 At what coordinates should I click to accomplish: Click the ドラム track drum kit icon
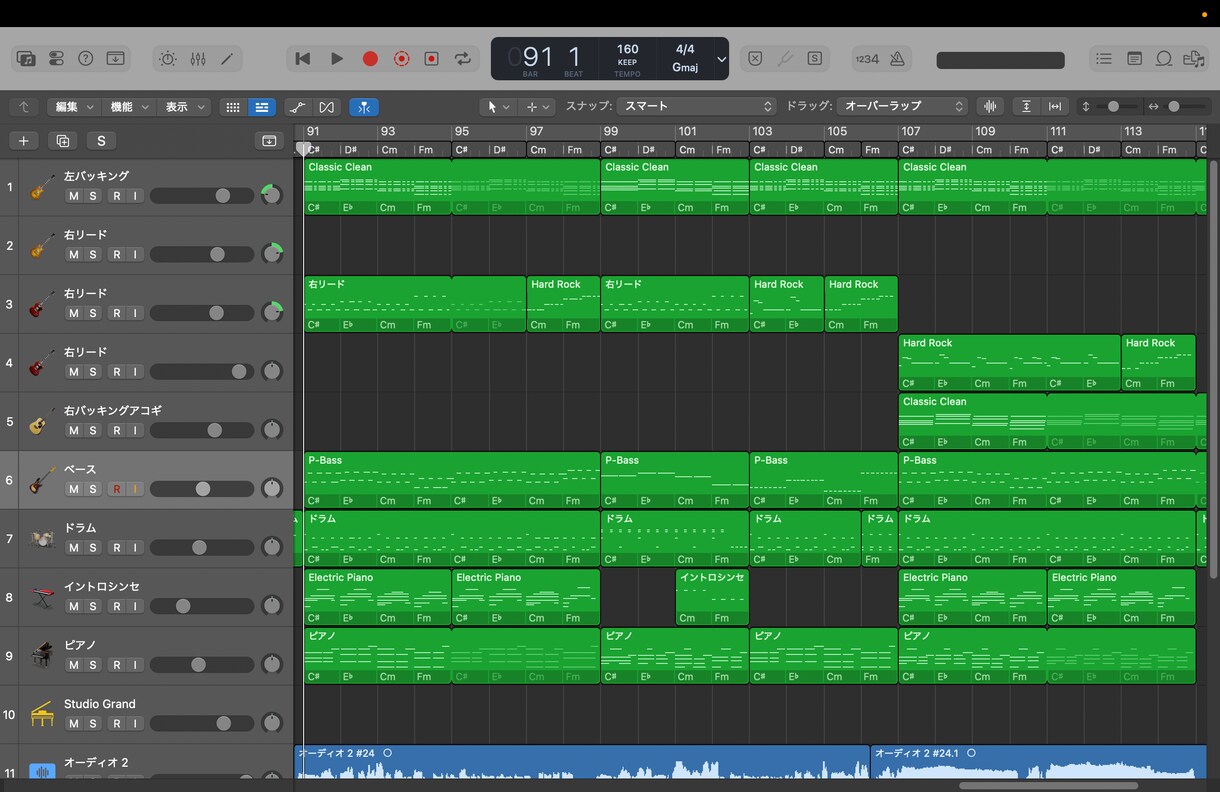41,539
